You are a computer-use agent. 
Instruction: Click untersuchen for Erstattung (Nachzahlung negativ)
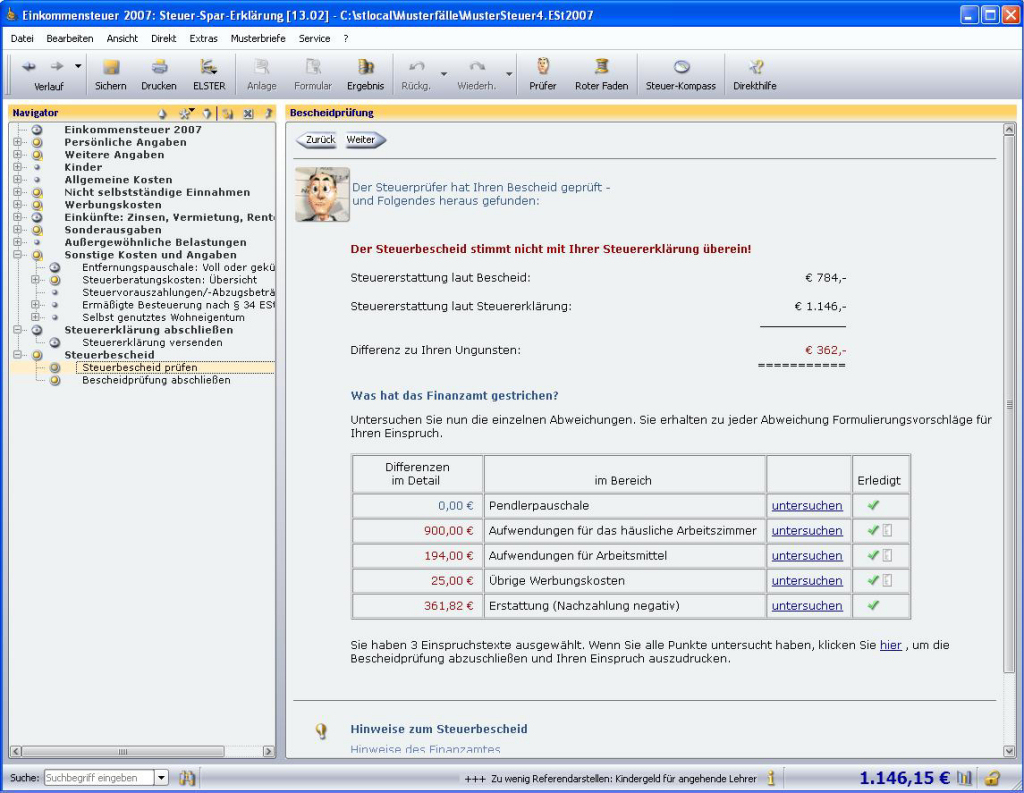pos(807,606)
